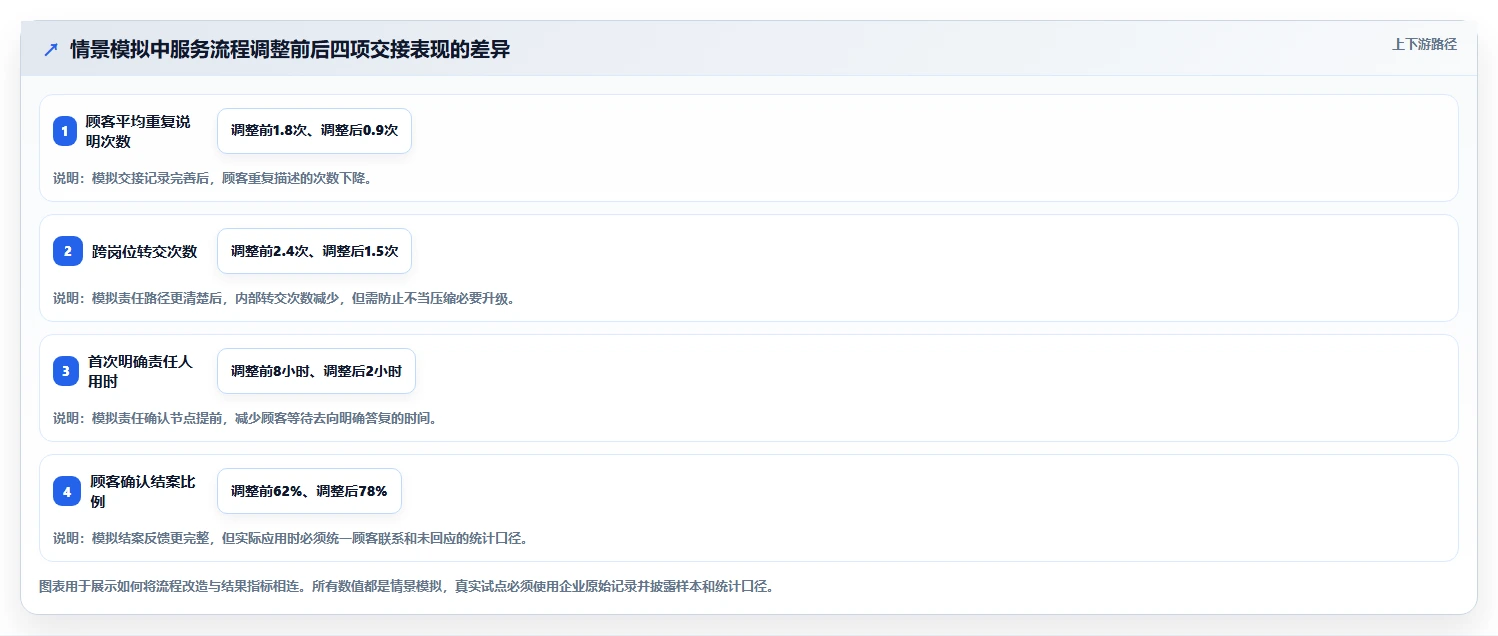Select the number 3 badge
The image size is (1498, 636).
(66, 371)
